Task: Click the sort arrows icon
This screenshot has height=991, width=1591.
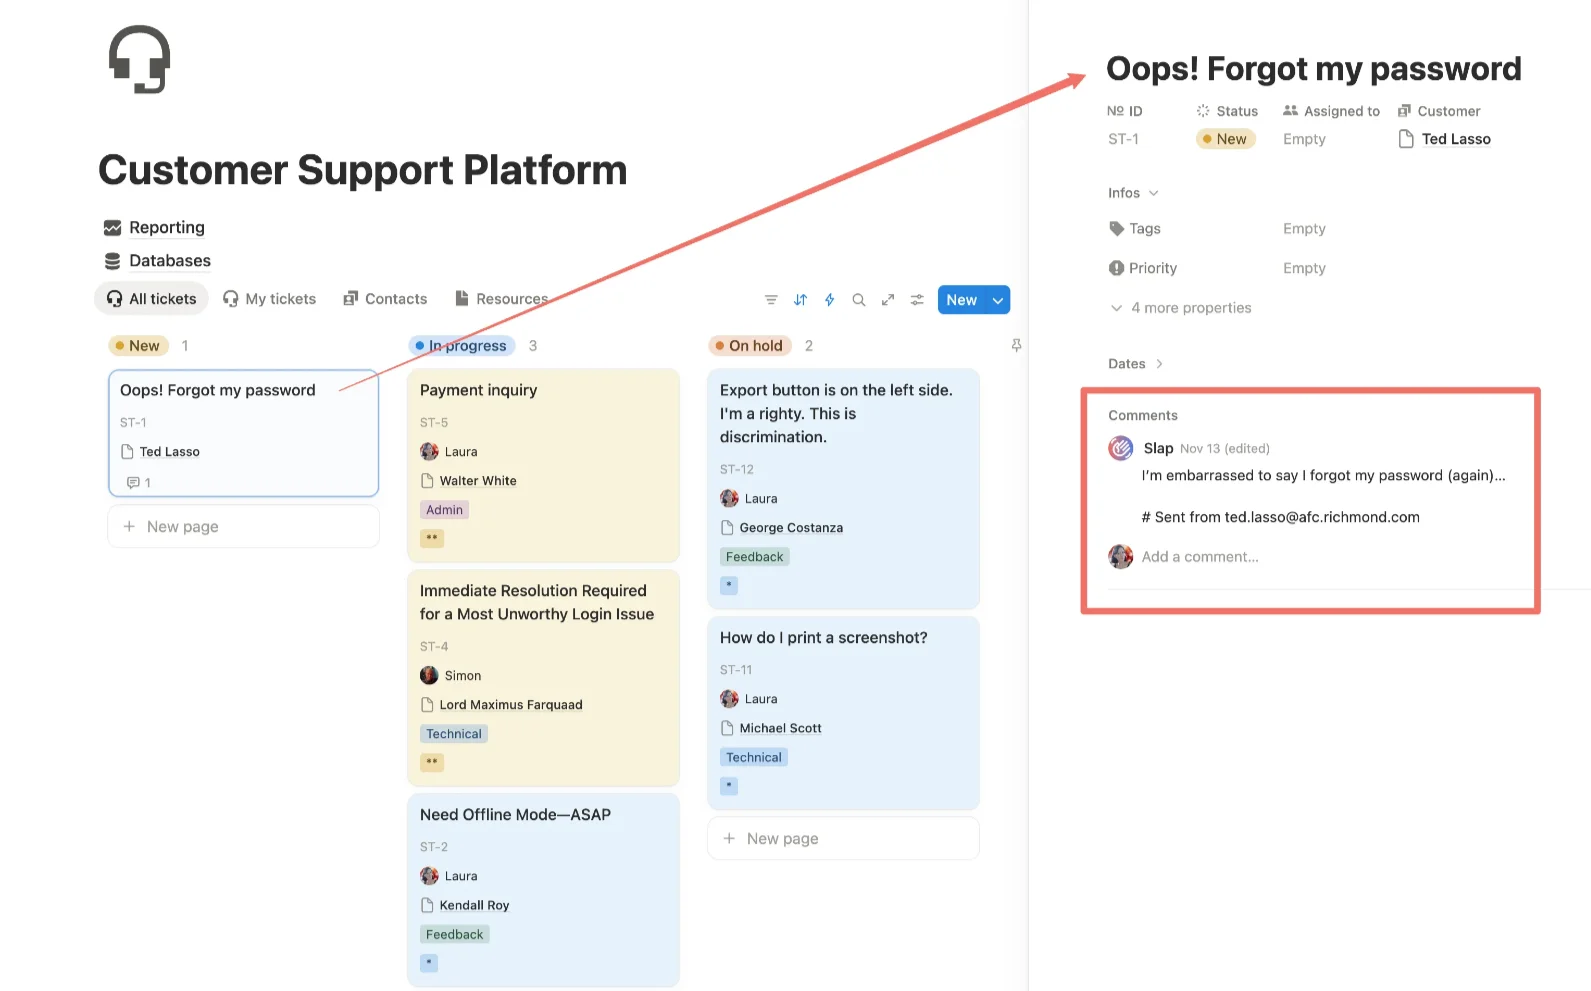Action: [800, 299]
